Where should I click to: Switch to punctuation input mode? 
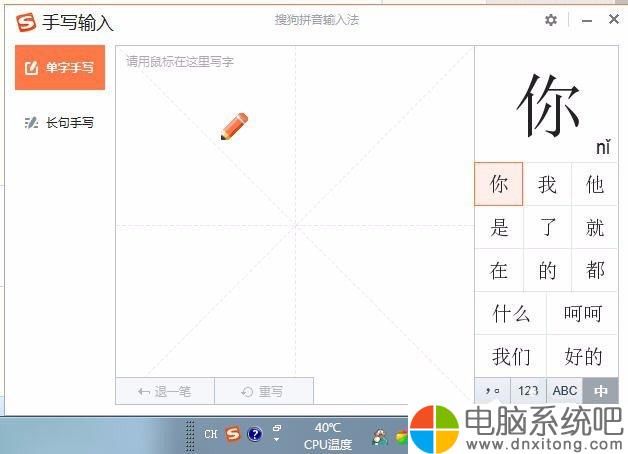[x=493, y=390]
